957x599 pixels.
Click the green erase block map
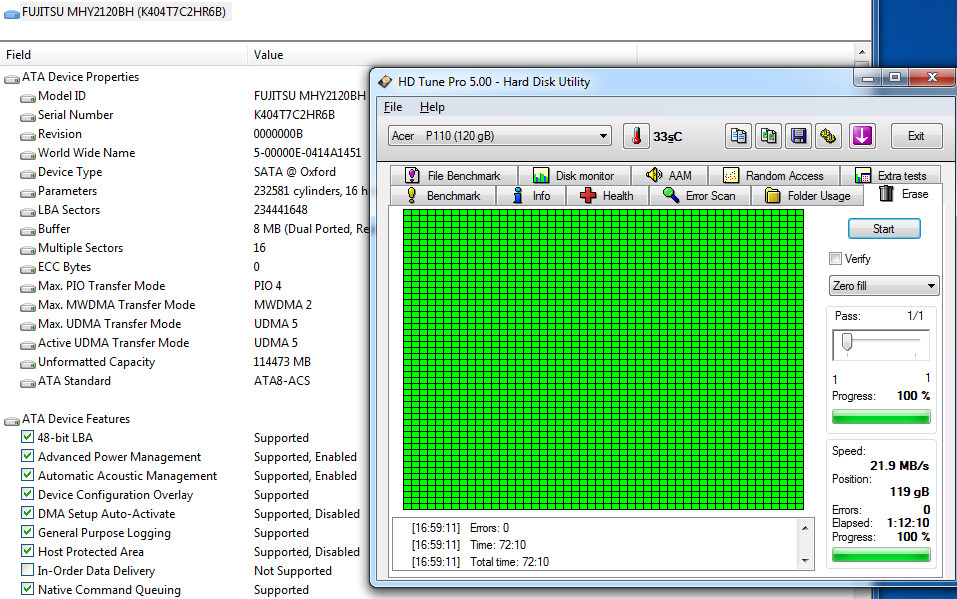pos(603,359)
